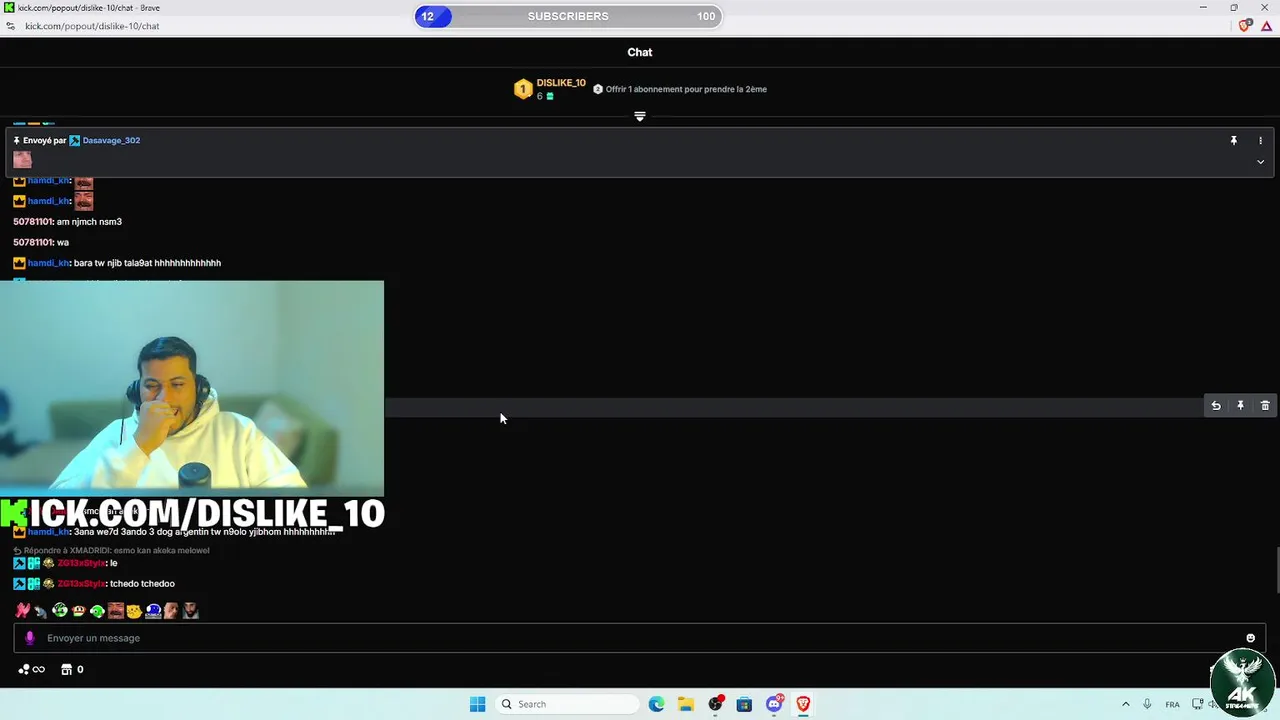
Task: Click rank 1 gold leaderboard badge
Action: 523,90
